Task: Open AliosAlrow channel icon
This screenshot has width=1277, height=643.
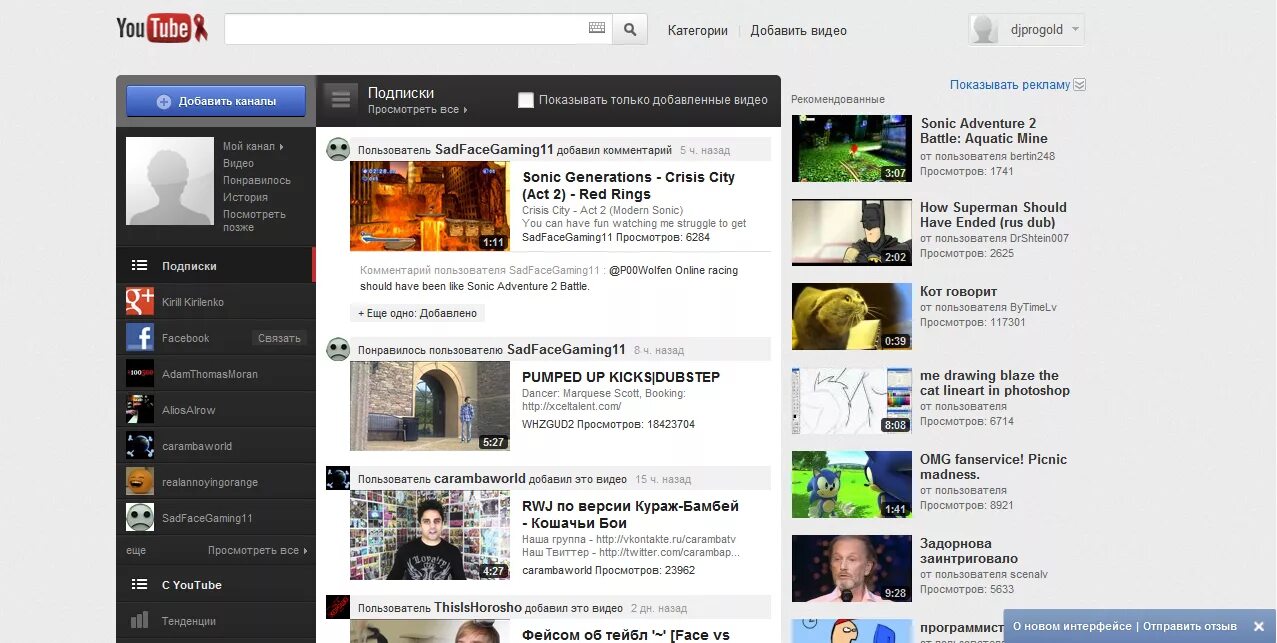Action: (x=140, y=410)
